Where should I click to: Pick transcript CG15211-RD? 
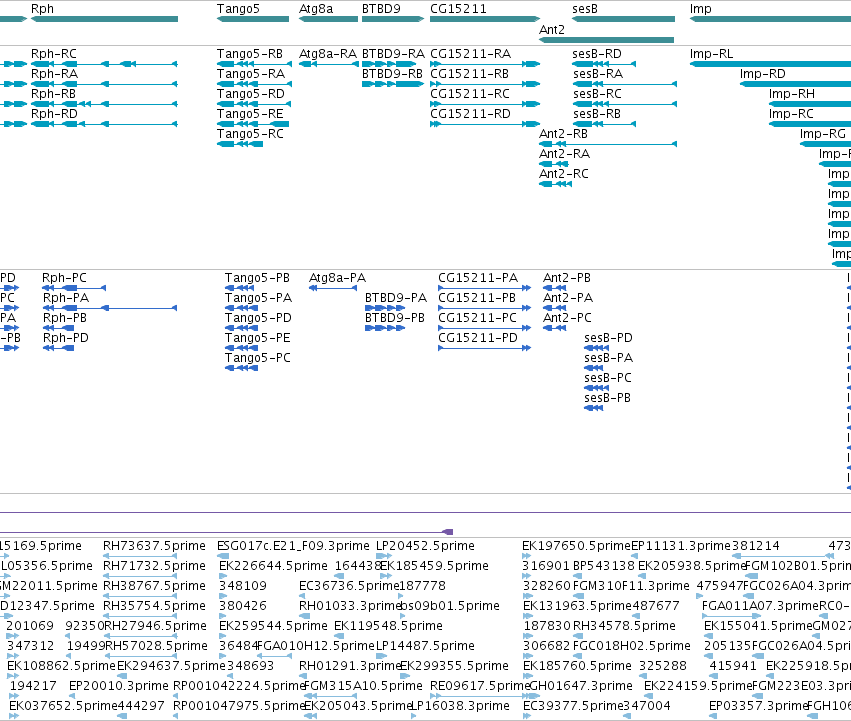pyautogui.click(x=485, y=124)
